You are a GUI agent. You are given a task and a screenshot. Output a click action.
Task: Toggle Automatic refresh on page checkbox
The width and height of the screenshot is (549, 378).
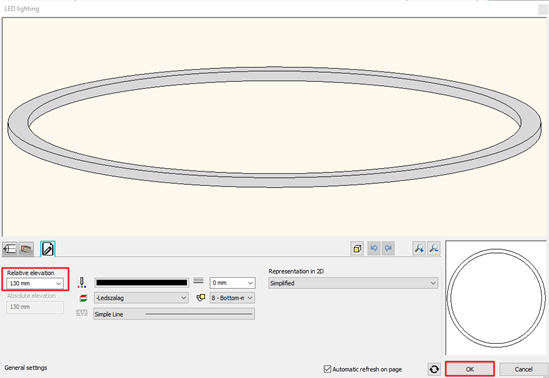click(x=327, y=369)
